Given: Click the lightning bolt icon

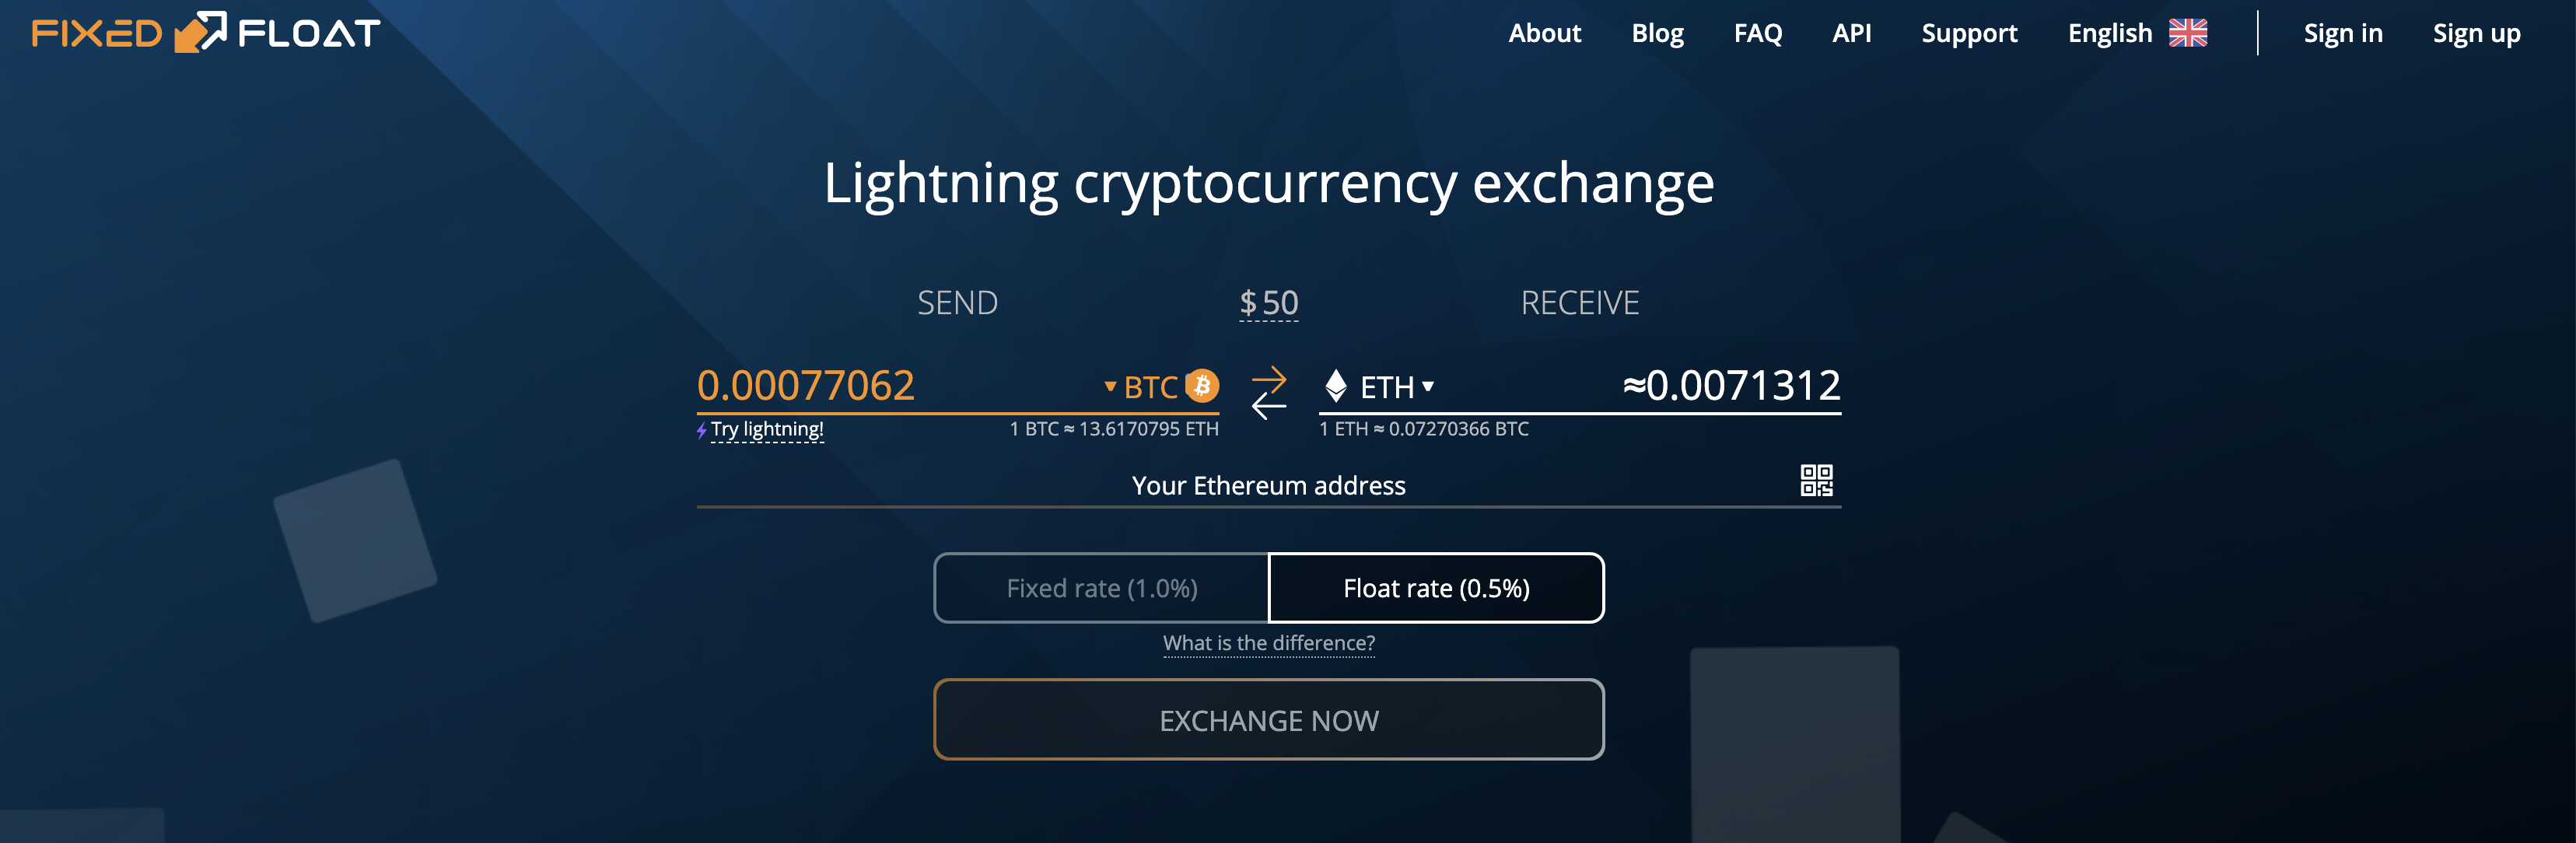Looking at the screenshot, I should (702, 431).
